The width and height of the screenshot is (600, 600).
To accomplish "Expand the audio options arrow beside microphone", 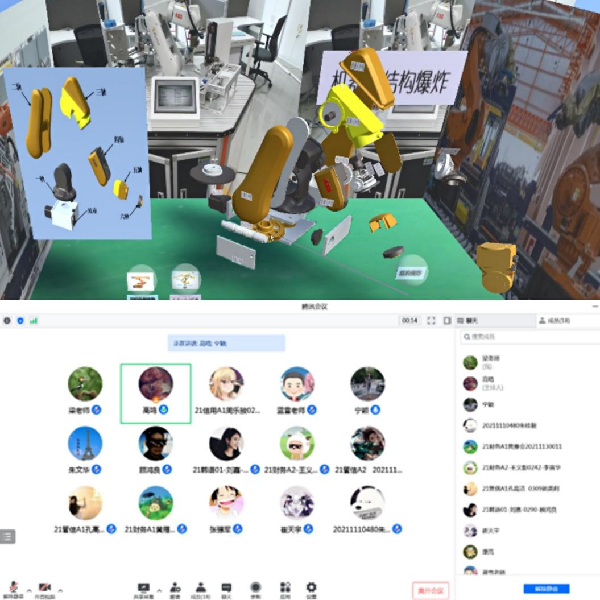I will click(26, 585).
